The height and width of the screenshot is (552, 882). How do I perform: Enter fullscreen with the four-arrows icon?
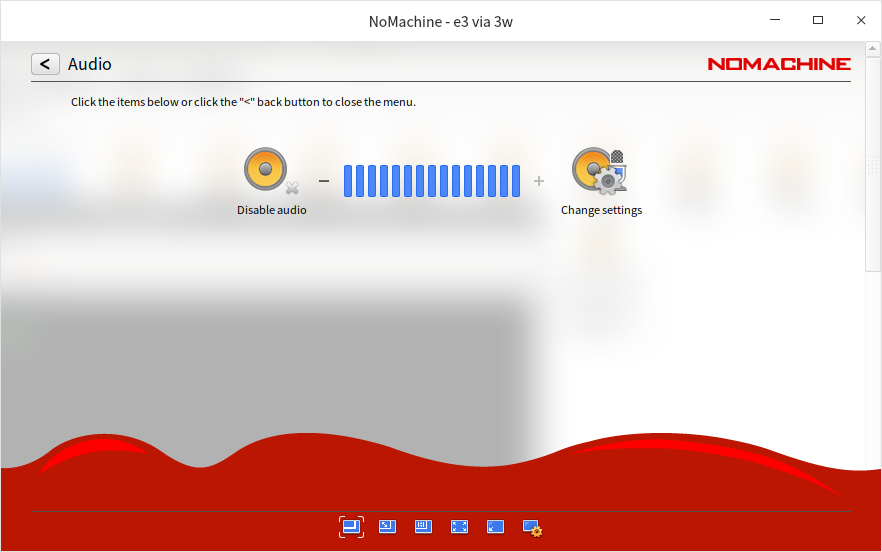pos(460,527)
